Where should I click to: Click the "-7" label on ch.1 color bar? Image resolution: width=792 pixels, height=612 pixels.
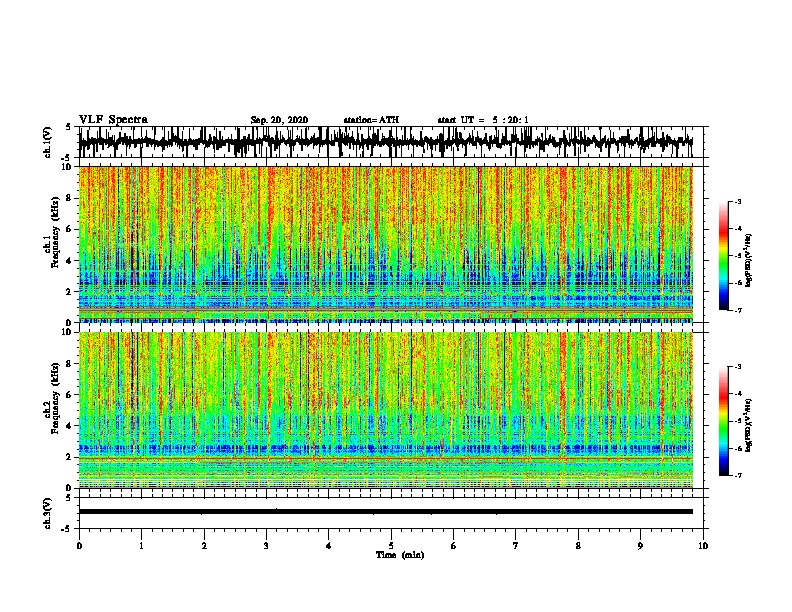pyautogui.click(x=738, y=310)
